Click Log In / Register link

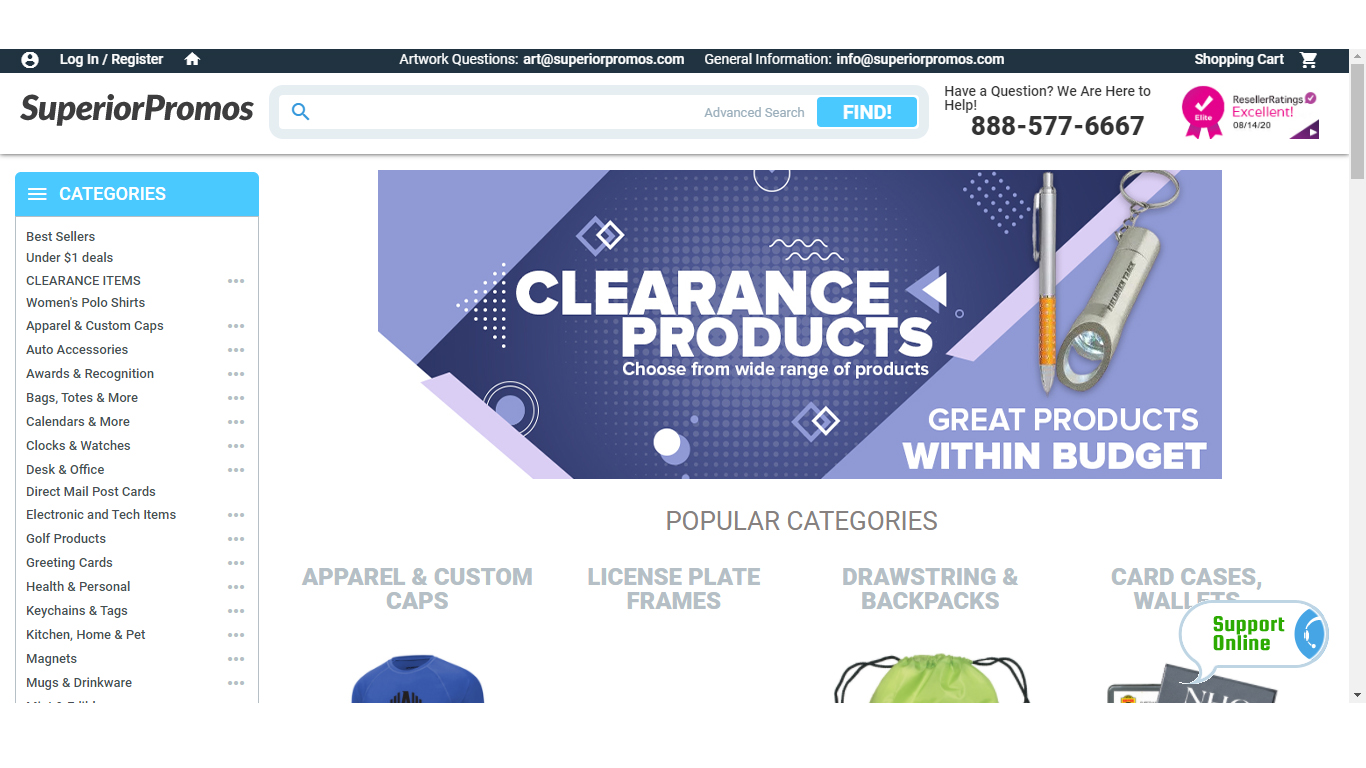click(111, 60)
